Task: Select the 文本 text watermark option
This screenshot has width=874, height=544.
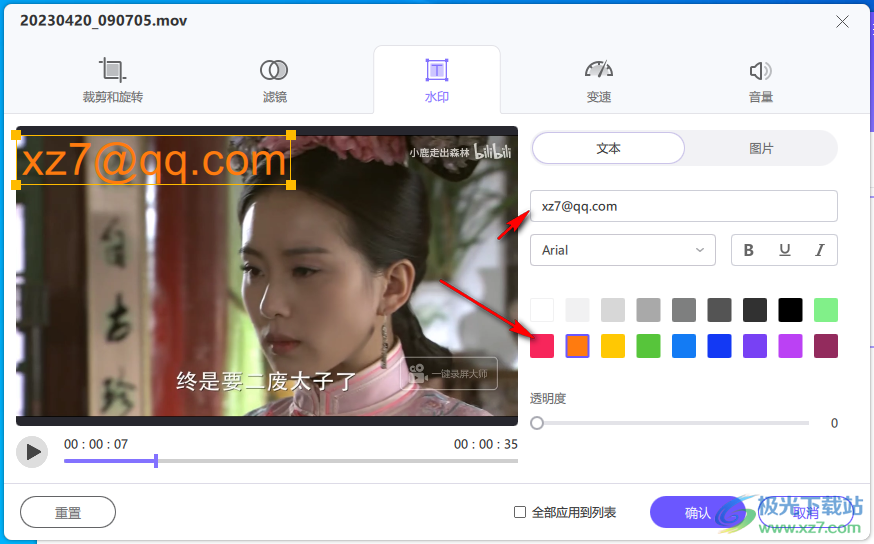Action: point(608,148)
